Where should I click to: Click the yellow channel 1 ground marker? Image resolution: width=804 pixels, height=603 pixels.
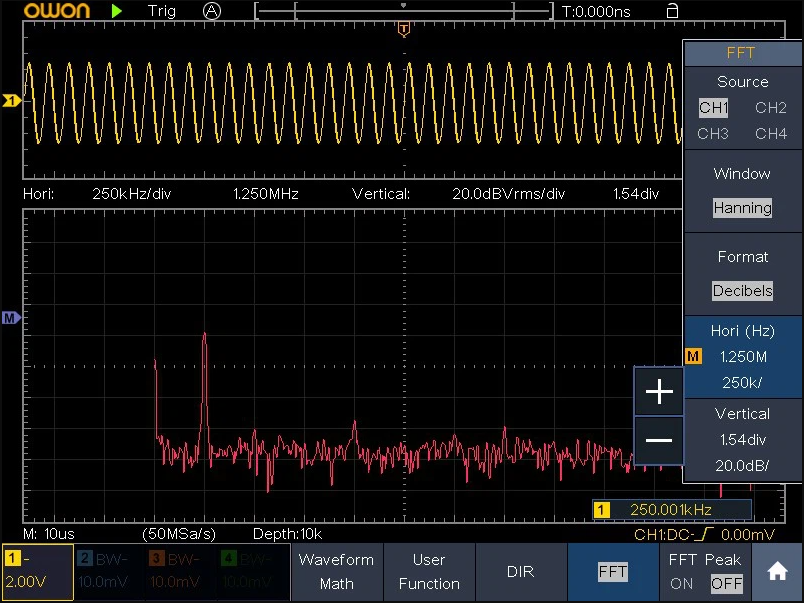[11, 101]
